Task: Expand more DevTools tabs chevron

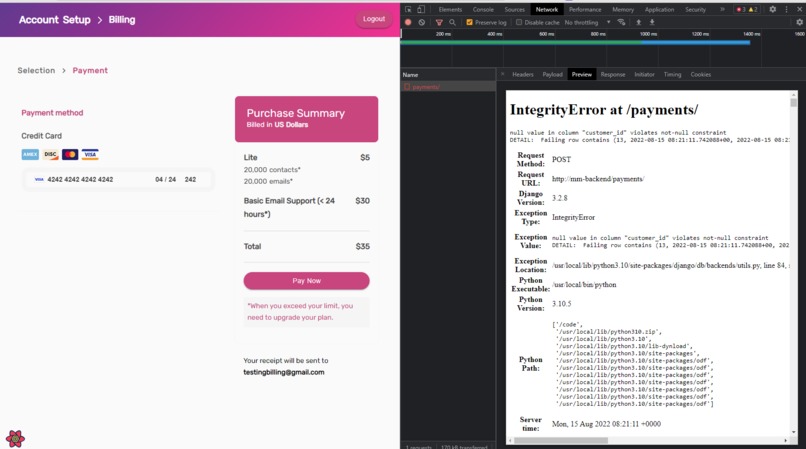Action: 722,9
